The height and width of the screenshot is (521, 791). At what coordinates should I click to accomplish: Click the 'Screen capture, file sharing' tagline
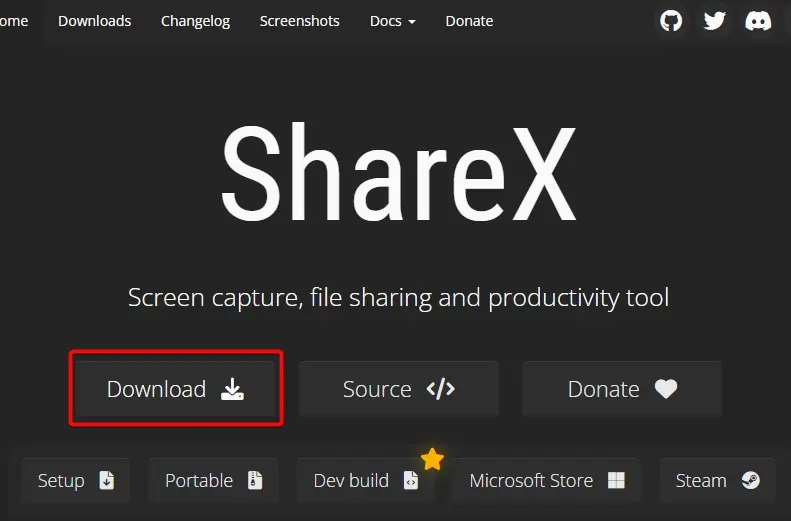399,298
